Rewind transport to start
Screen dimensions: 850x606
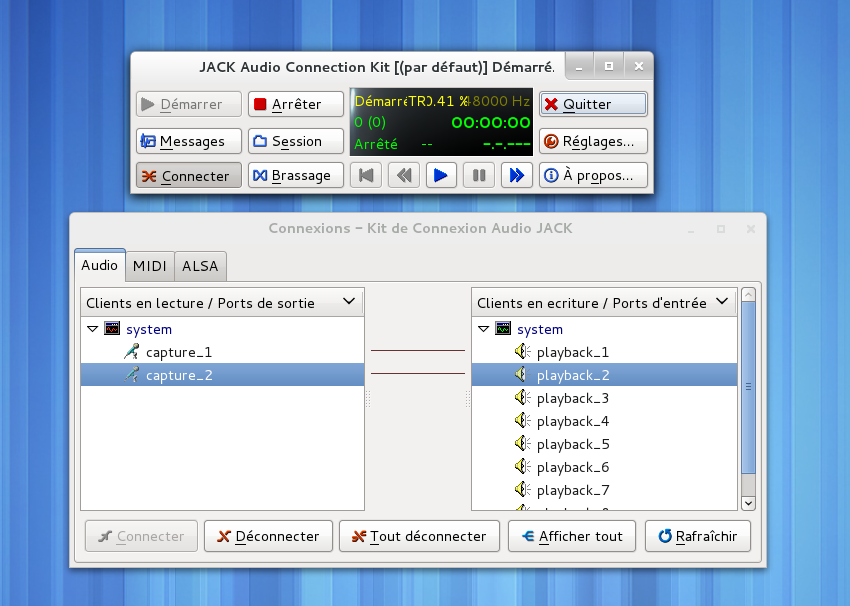pyautogui.click(x=366, y=176)
